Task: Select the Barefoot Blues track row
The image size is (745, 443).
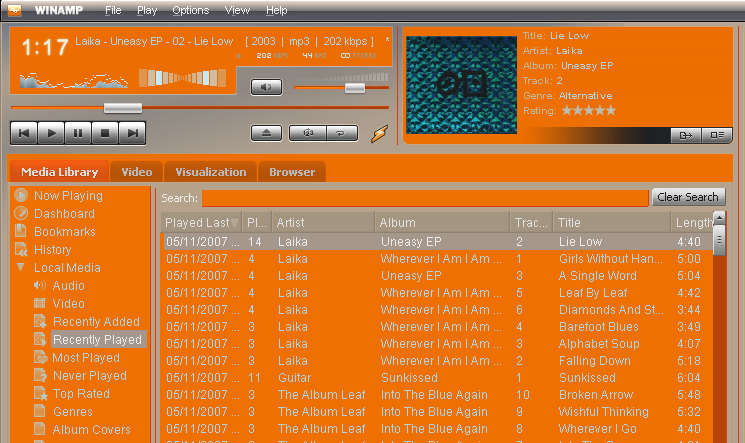Action: pyautogui.click(x=437, y=327)
